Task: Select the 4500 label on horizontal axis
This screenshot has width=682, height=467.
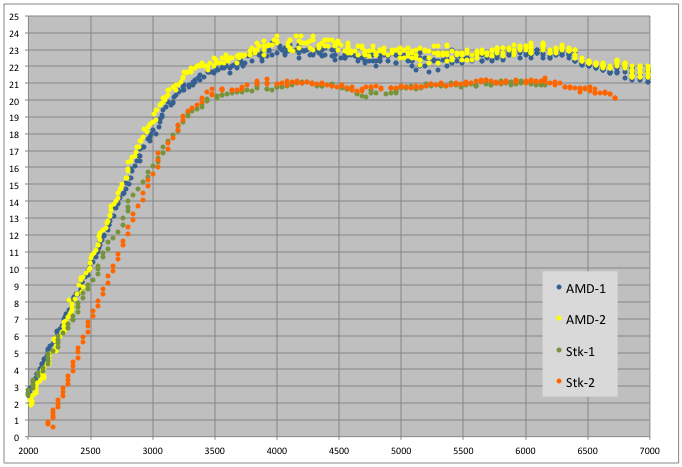Action: coord(339,451)
